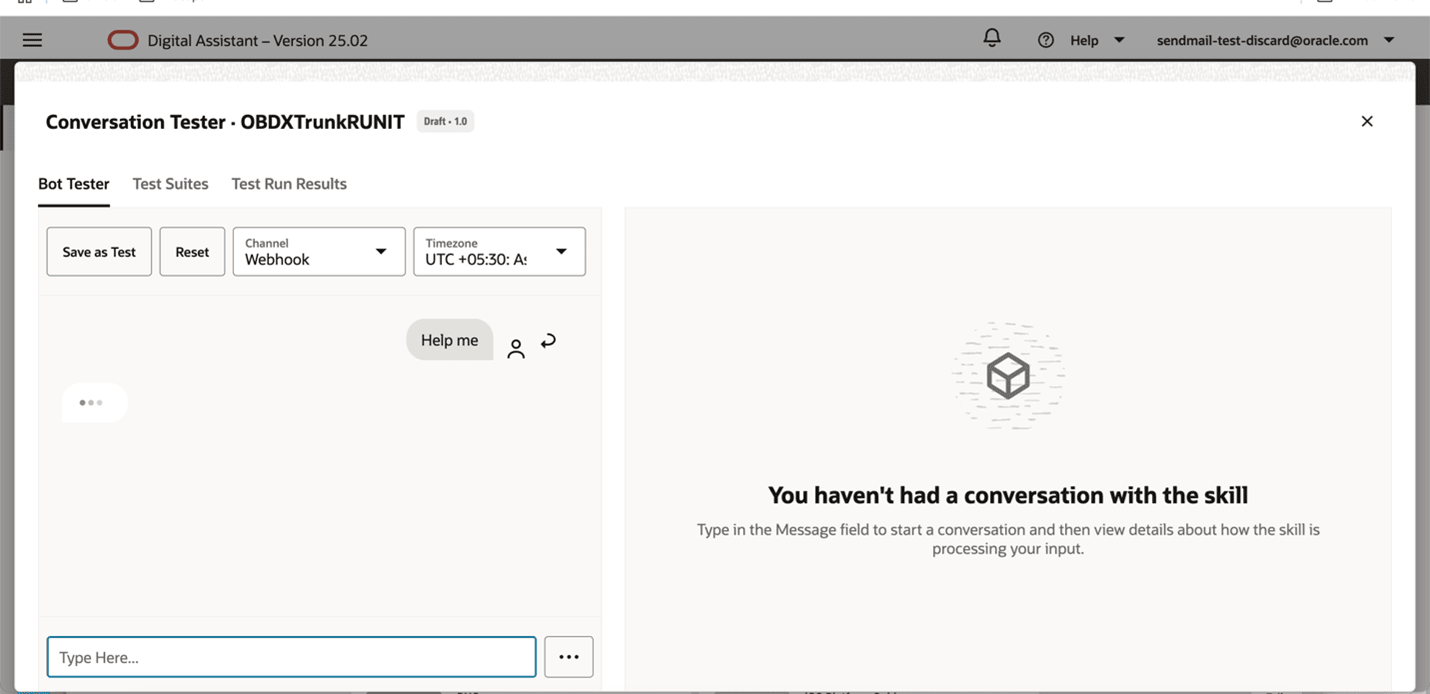
Task: Open the sendmail-test-discard@oracle.com user menu
Action: coord(1275,40)
